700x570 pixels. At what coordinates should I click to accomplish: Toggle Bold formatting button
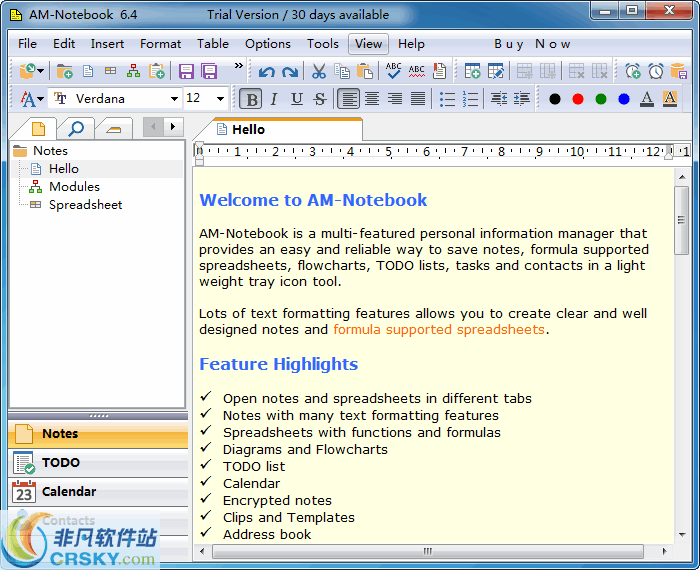pos(251,99)
